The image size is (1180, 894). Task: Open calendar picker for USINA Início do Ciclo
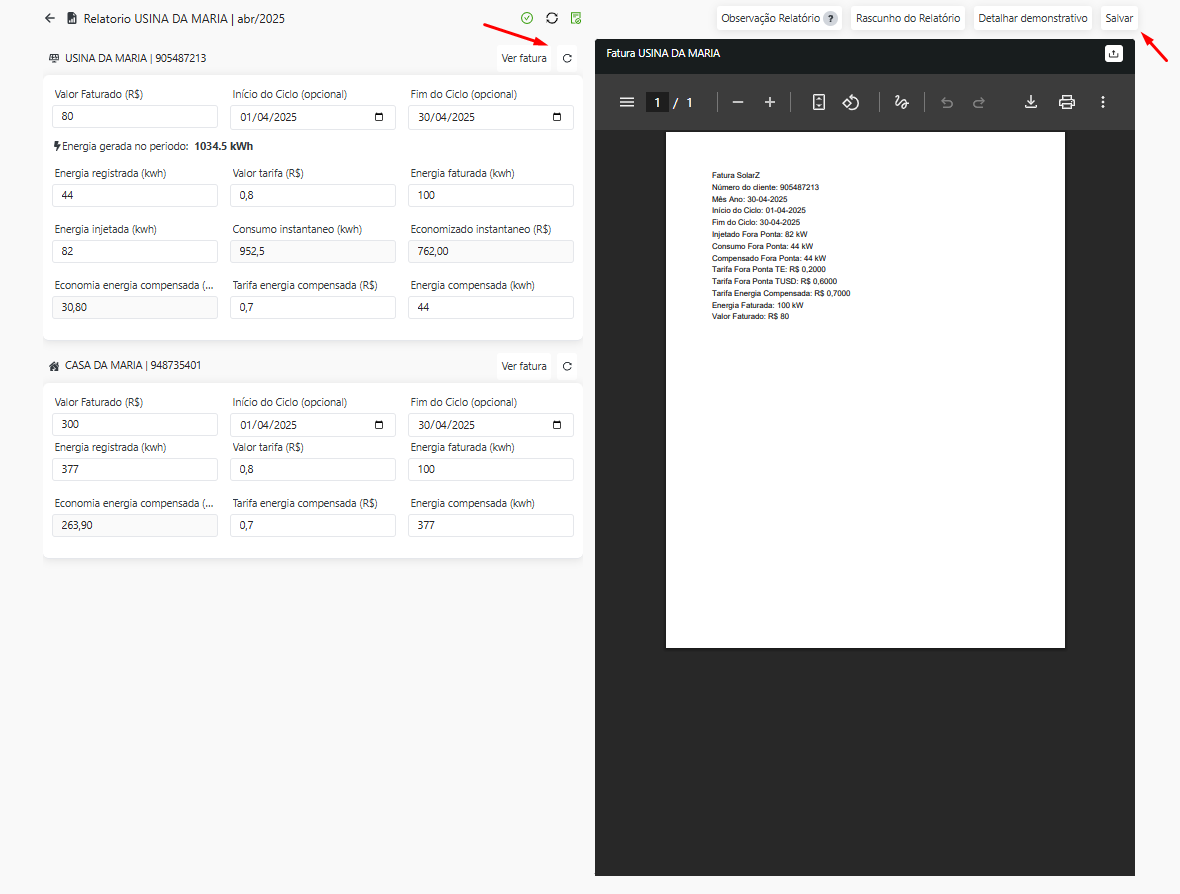coord(379,117)
